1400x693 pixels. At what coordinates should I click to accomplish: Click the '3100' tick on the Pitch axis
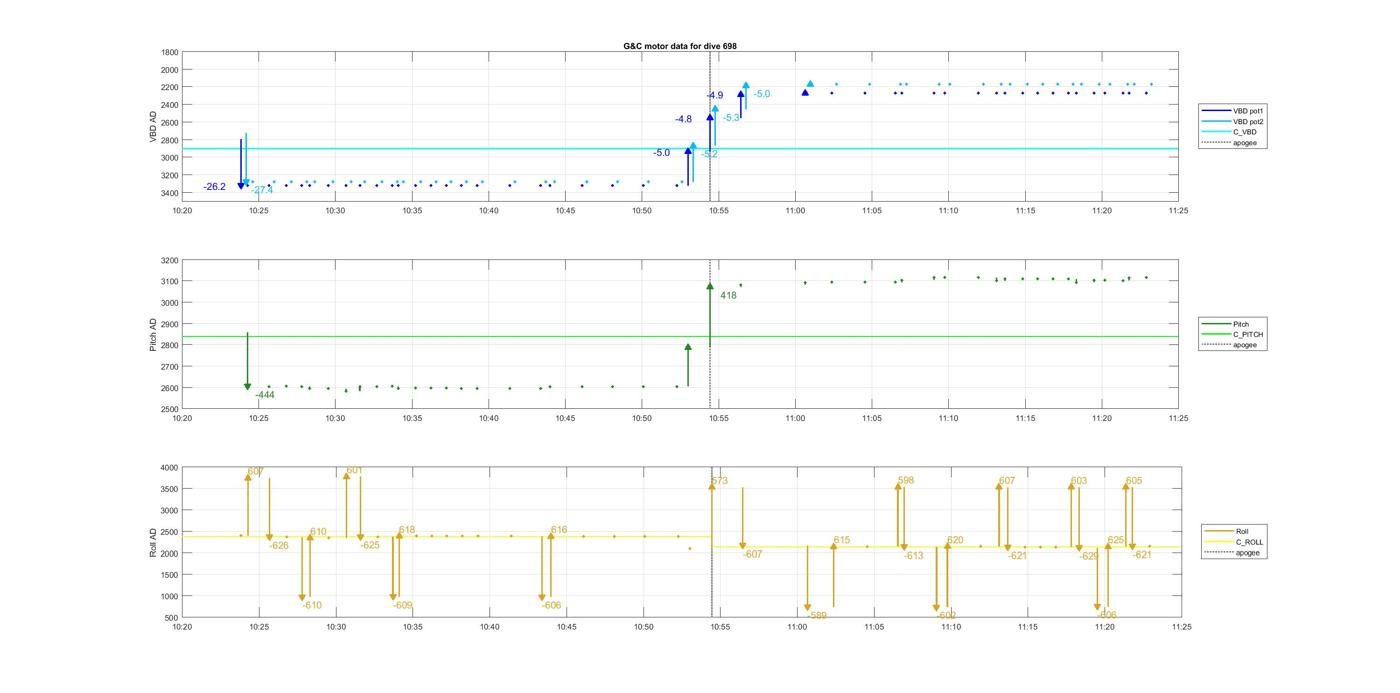pyautogui.click(x=170, y=282)
